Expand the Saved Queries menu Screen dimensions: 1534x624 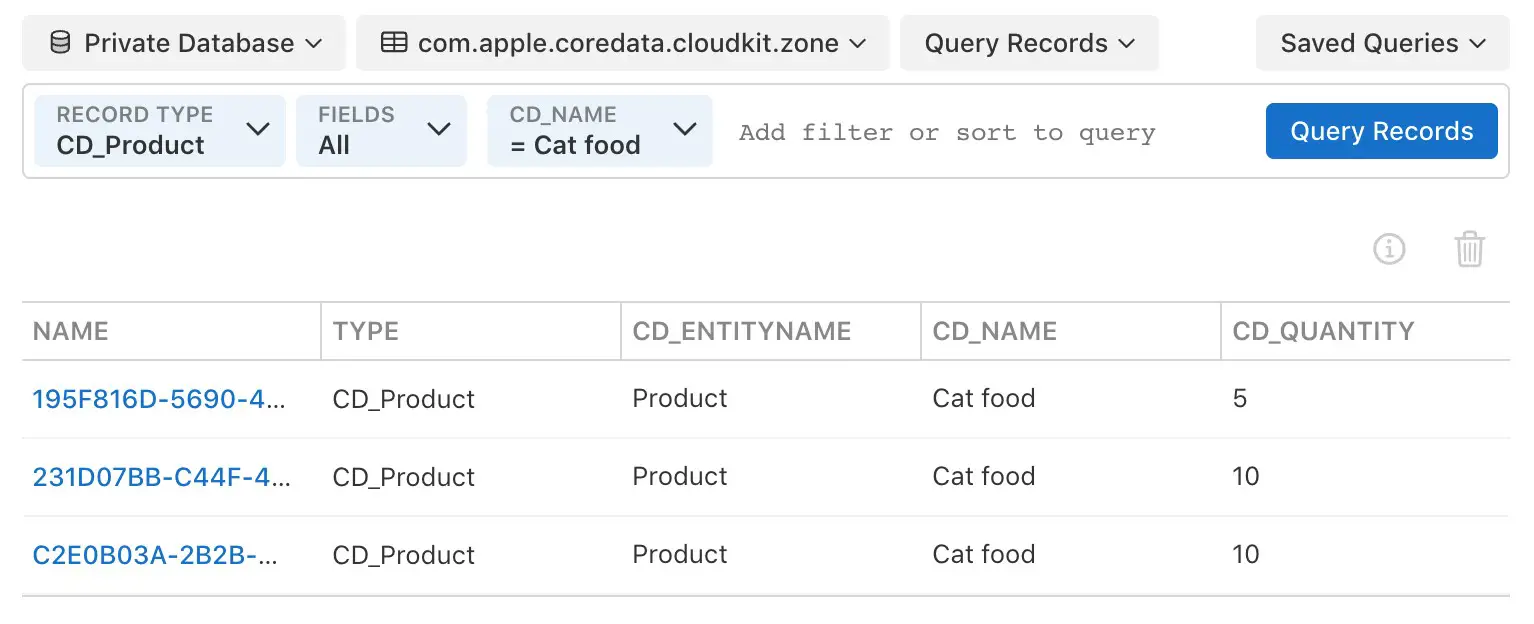(x=1382, y=43)
